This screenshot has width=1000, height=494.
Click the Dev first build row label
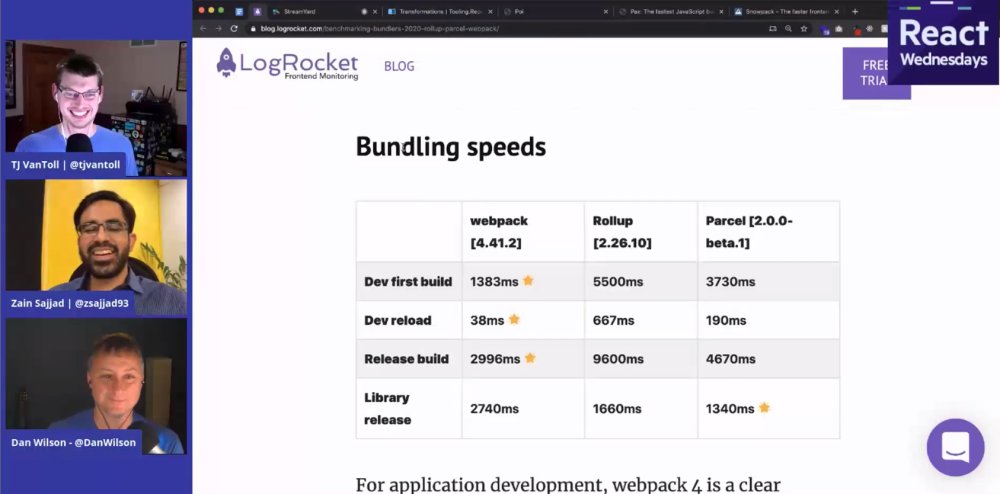click(408, 282)
